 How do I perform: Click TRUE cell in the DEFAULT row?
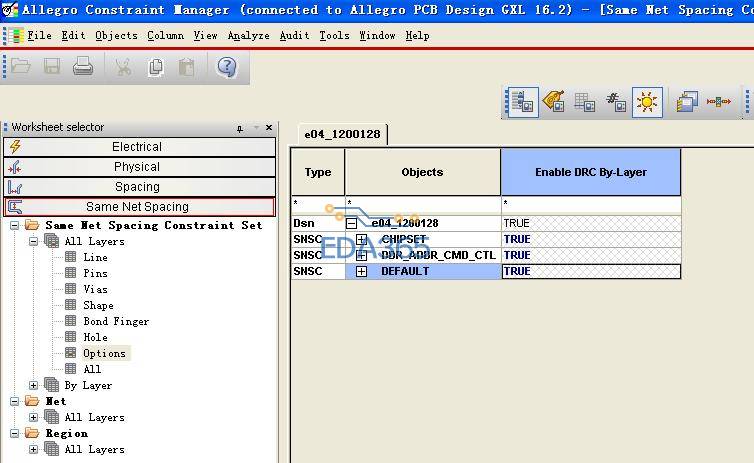click(x=591, y=272)
